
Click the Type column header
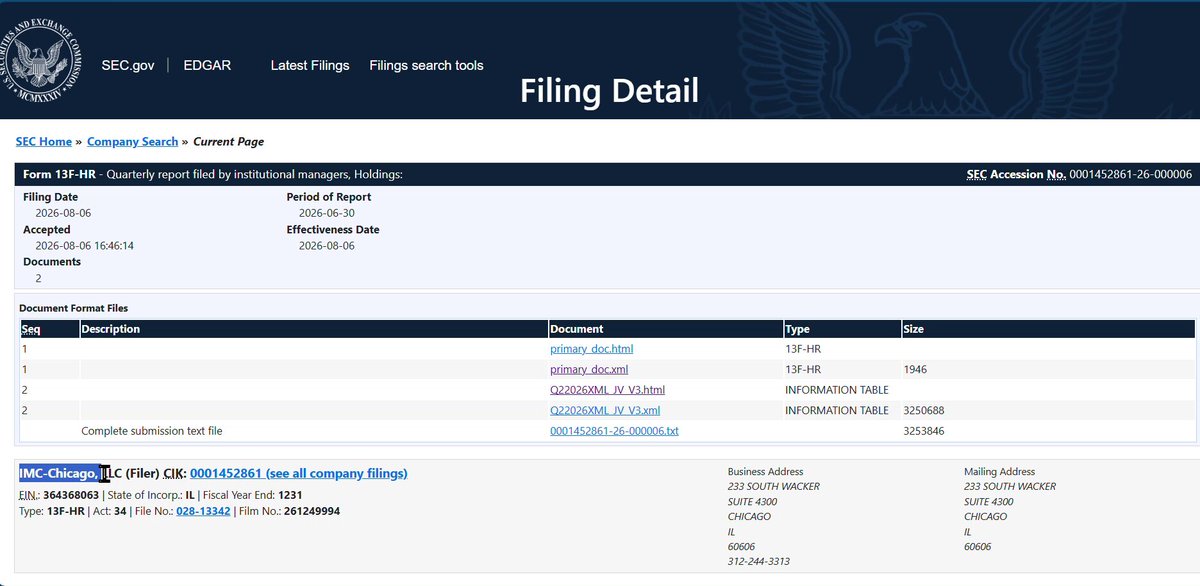point(798,328)
